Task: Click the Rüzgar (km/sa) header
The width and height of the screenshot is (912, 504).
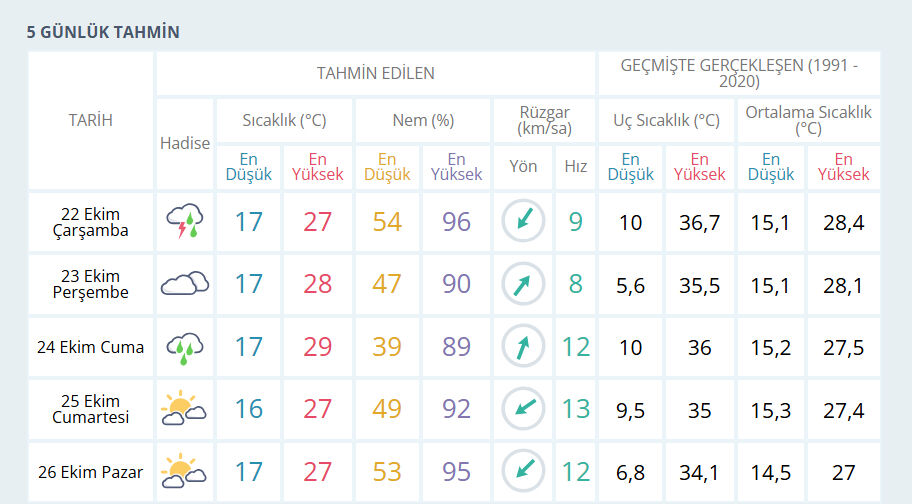Action: (545, 120)
